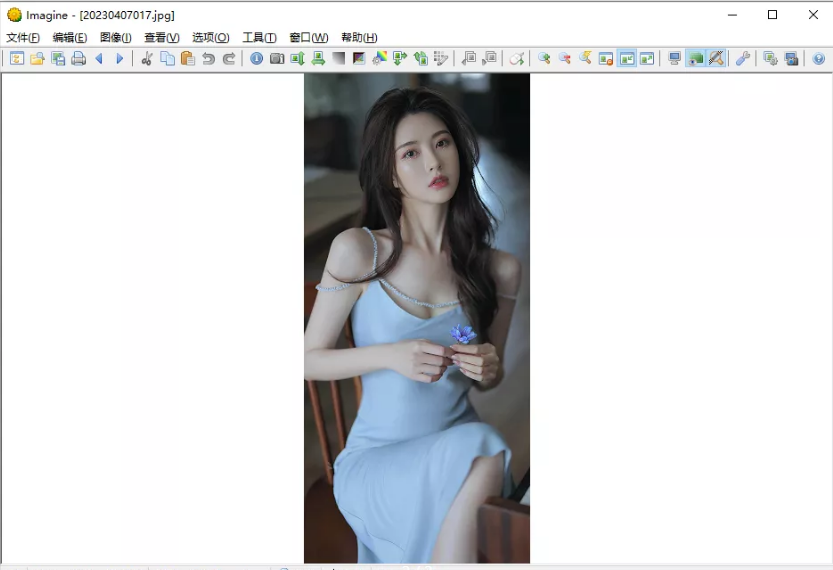The width and height of the screenshot is (833, 570).
Task: Click the screen capture camera icon
Action: (277, 59)
